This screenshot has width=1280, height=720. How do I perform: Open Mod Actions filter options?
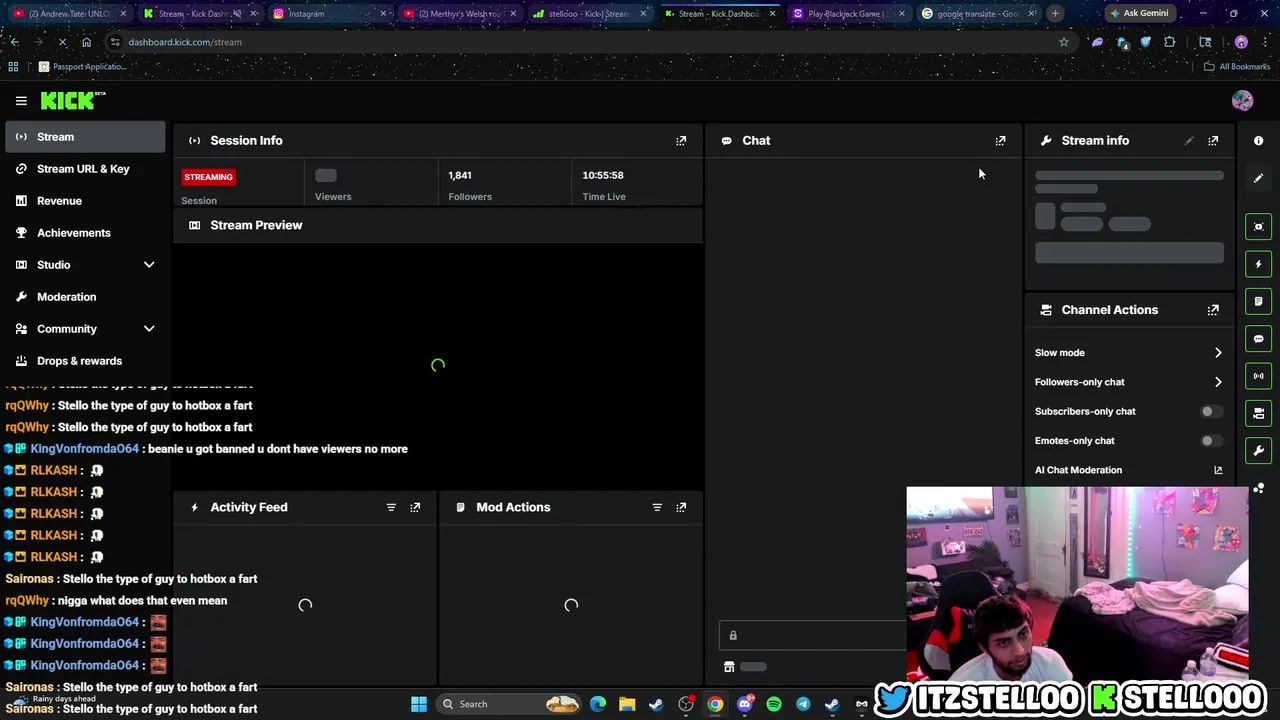coord(657,507)
